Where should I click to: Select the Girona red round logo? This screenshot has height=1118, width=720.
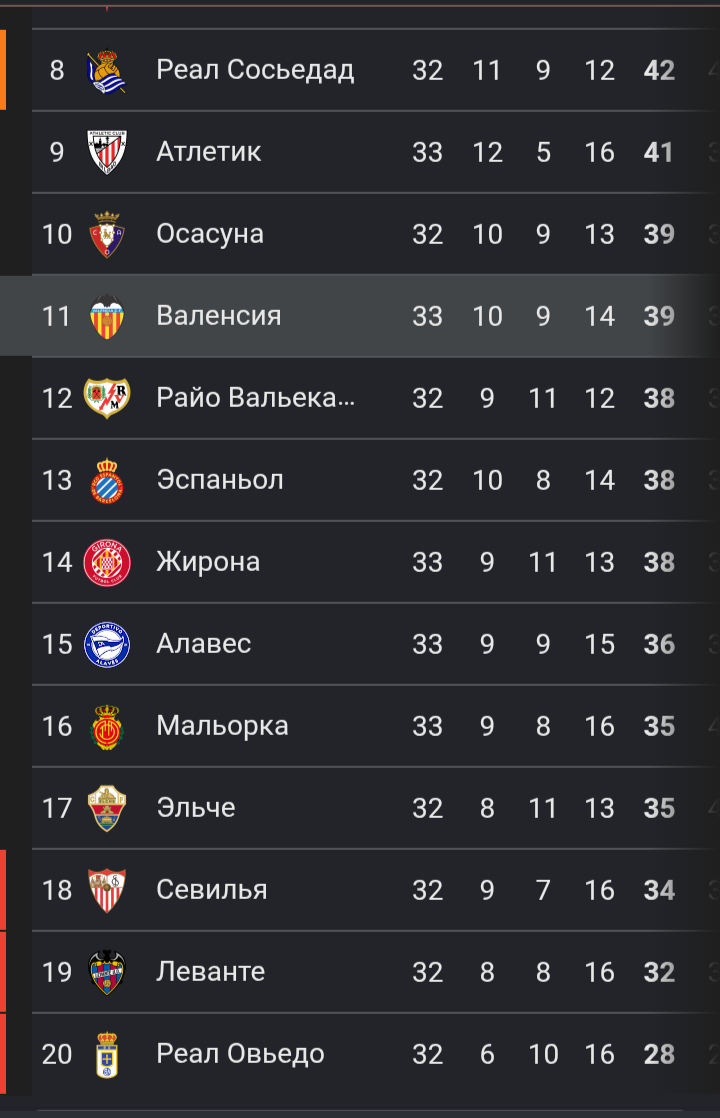click(x=106, y=562)
